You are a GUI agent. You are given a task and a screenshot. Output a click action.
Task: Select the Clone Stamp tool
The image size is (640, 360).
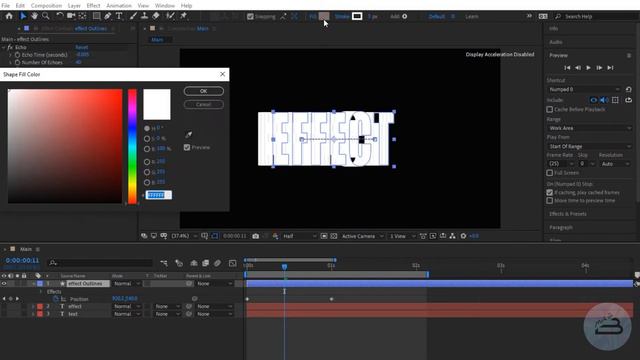[x=144, y=16]
